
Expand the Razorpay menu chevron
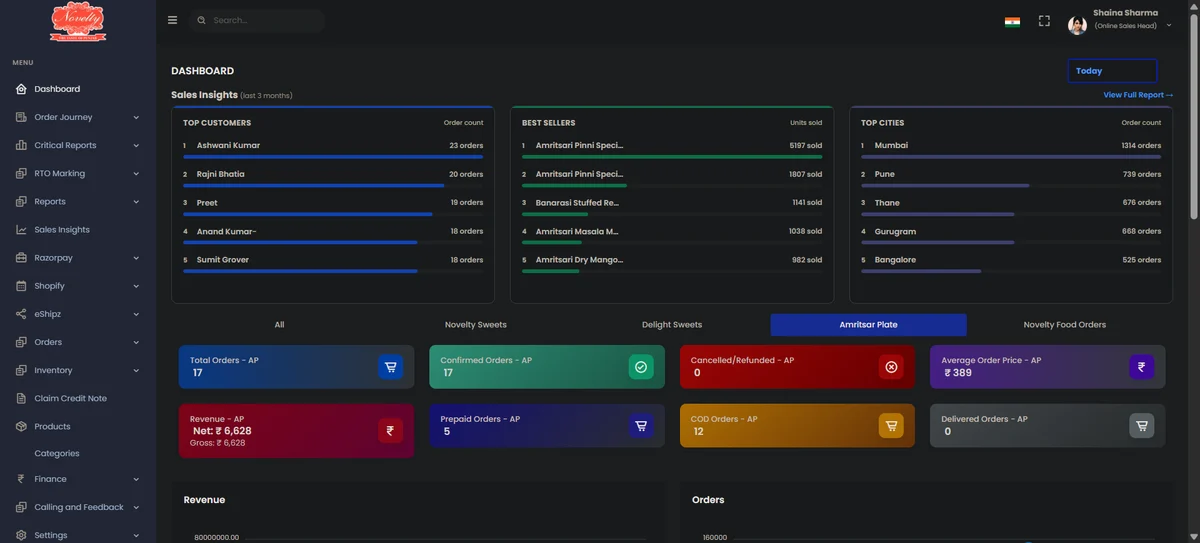(136, 258)
